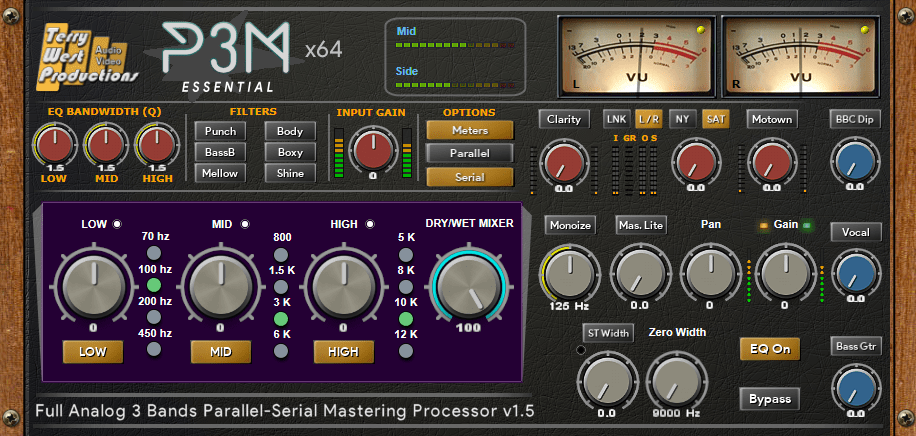Click the Zero Width 9000 Hz knob

[x=676, y=382]
